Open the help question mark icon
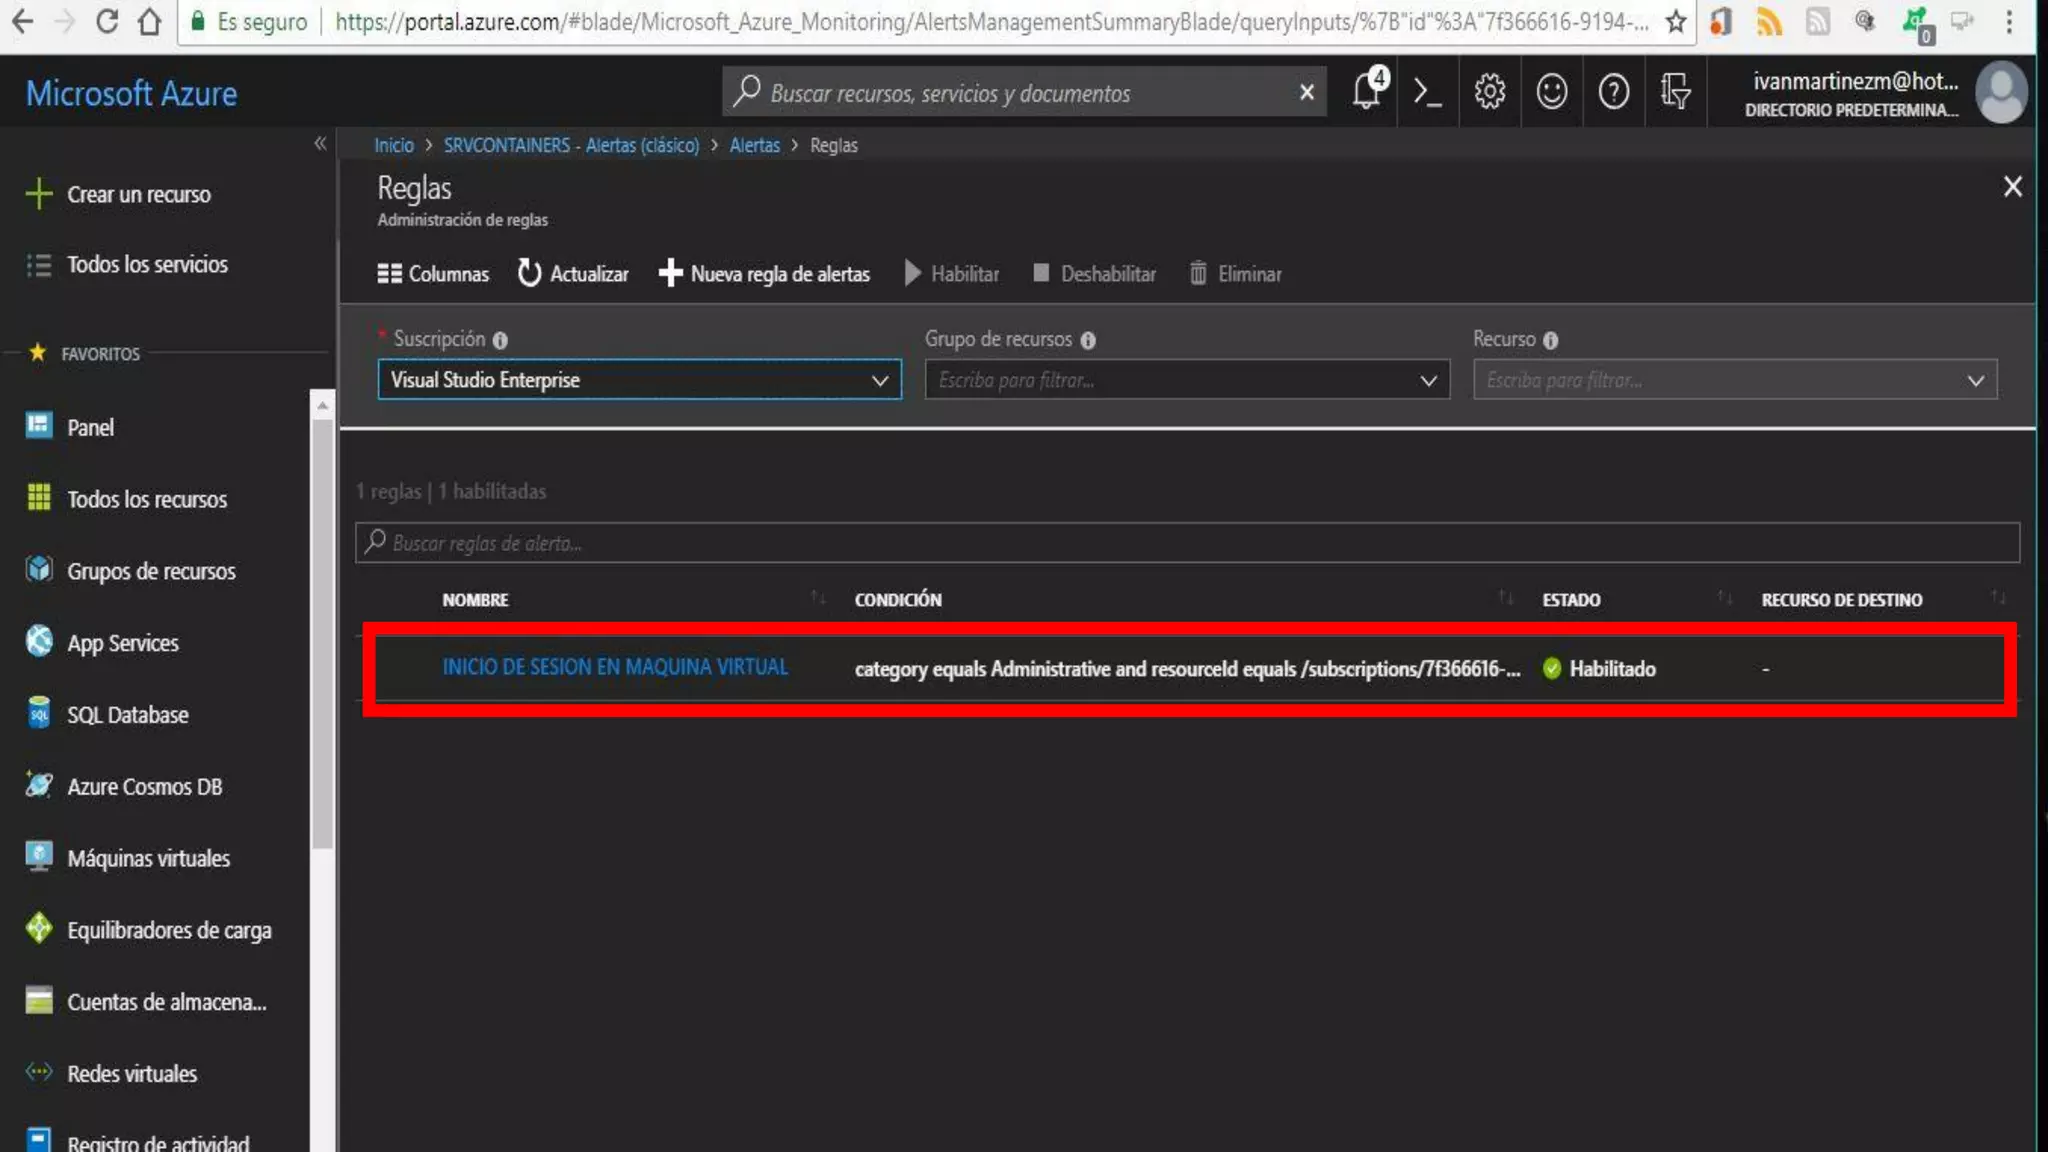2048x1152 pixels. pyautogui.click(x=1613, y=92)
